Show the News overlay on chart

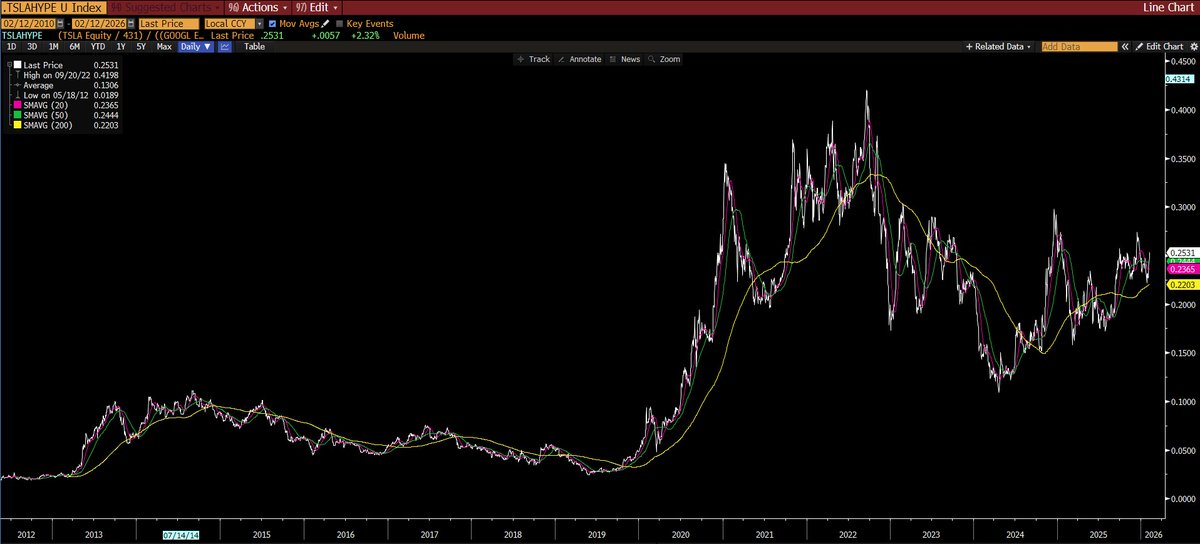click(624, 59)
